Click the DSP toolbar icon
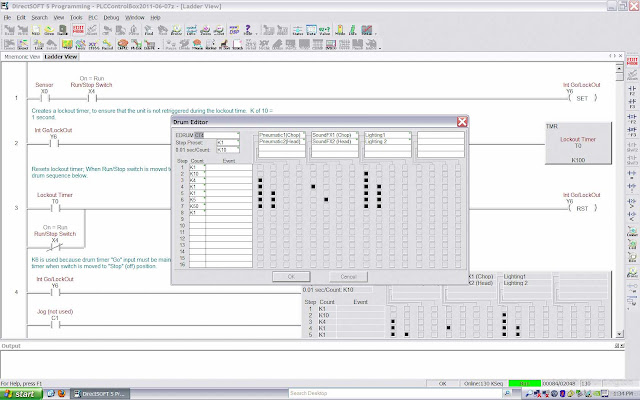640x400 pixels. (234, 30)
